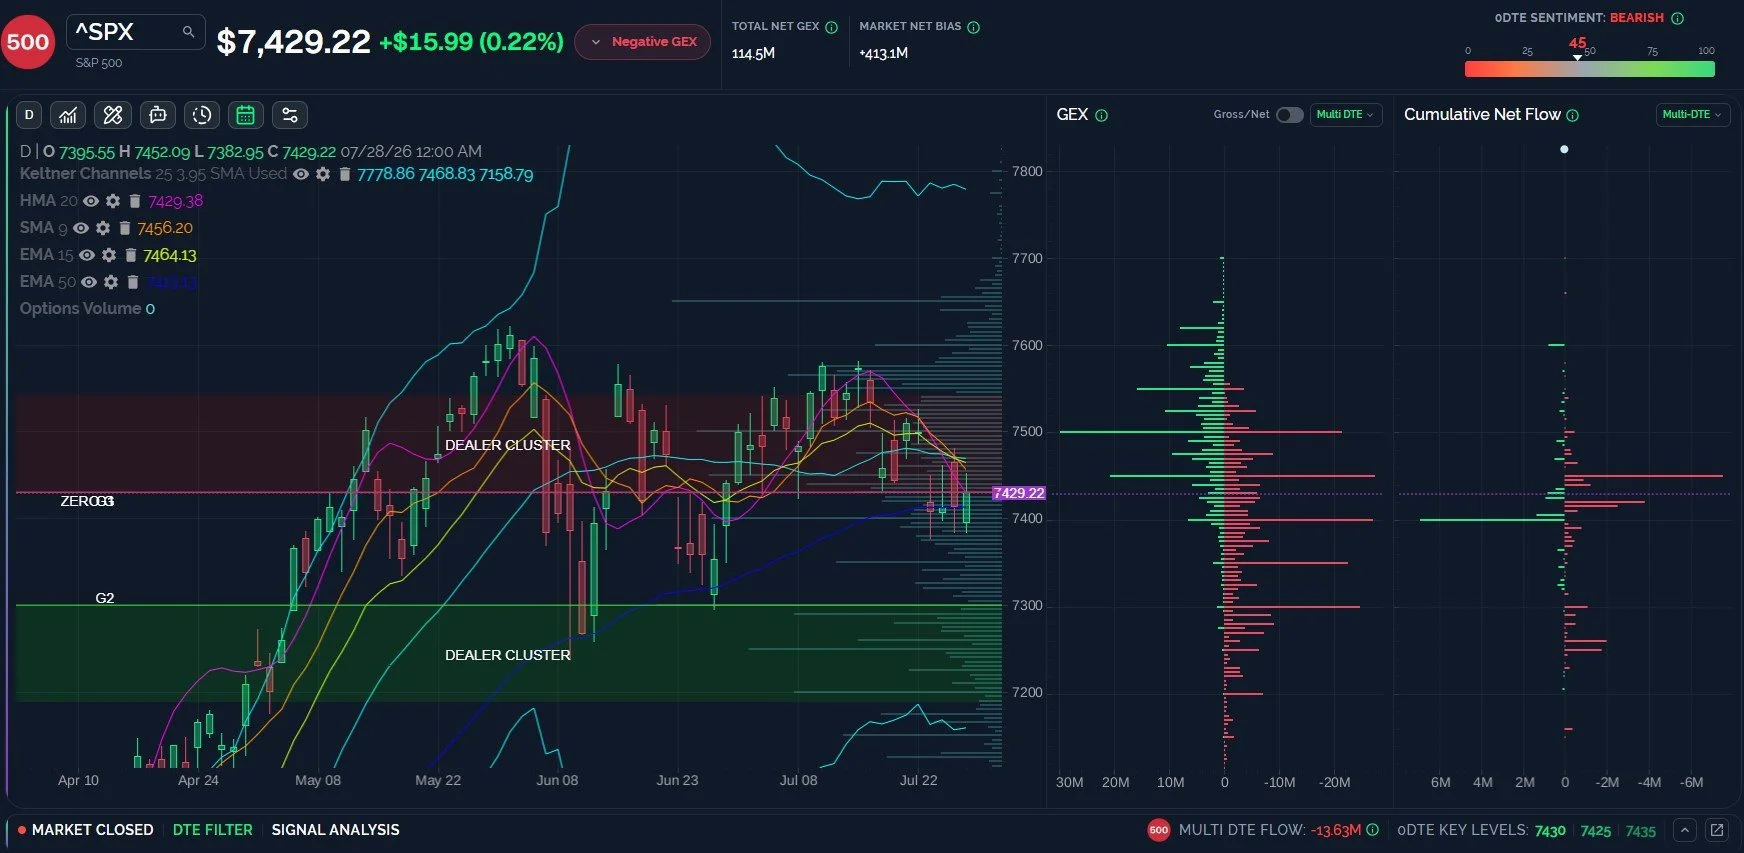The width and height of the screenshot is (1744, 853).
Task: Click the lower DEALER CLUSTER label
Action: [x=508, y=655]
